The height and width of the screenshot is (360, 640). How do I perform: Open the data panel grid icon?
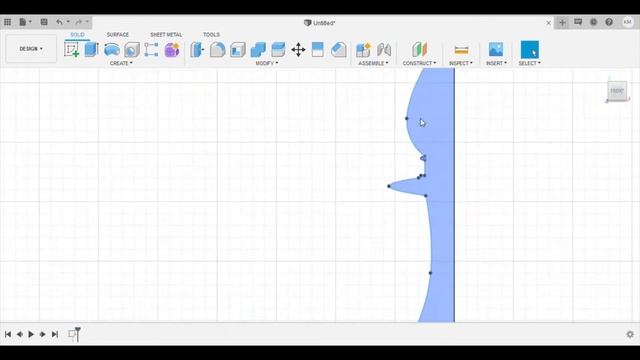point(7,22)
